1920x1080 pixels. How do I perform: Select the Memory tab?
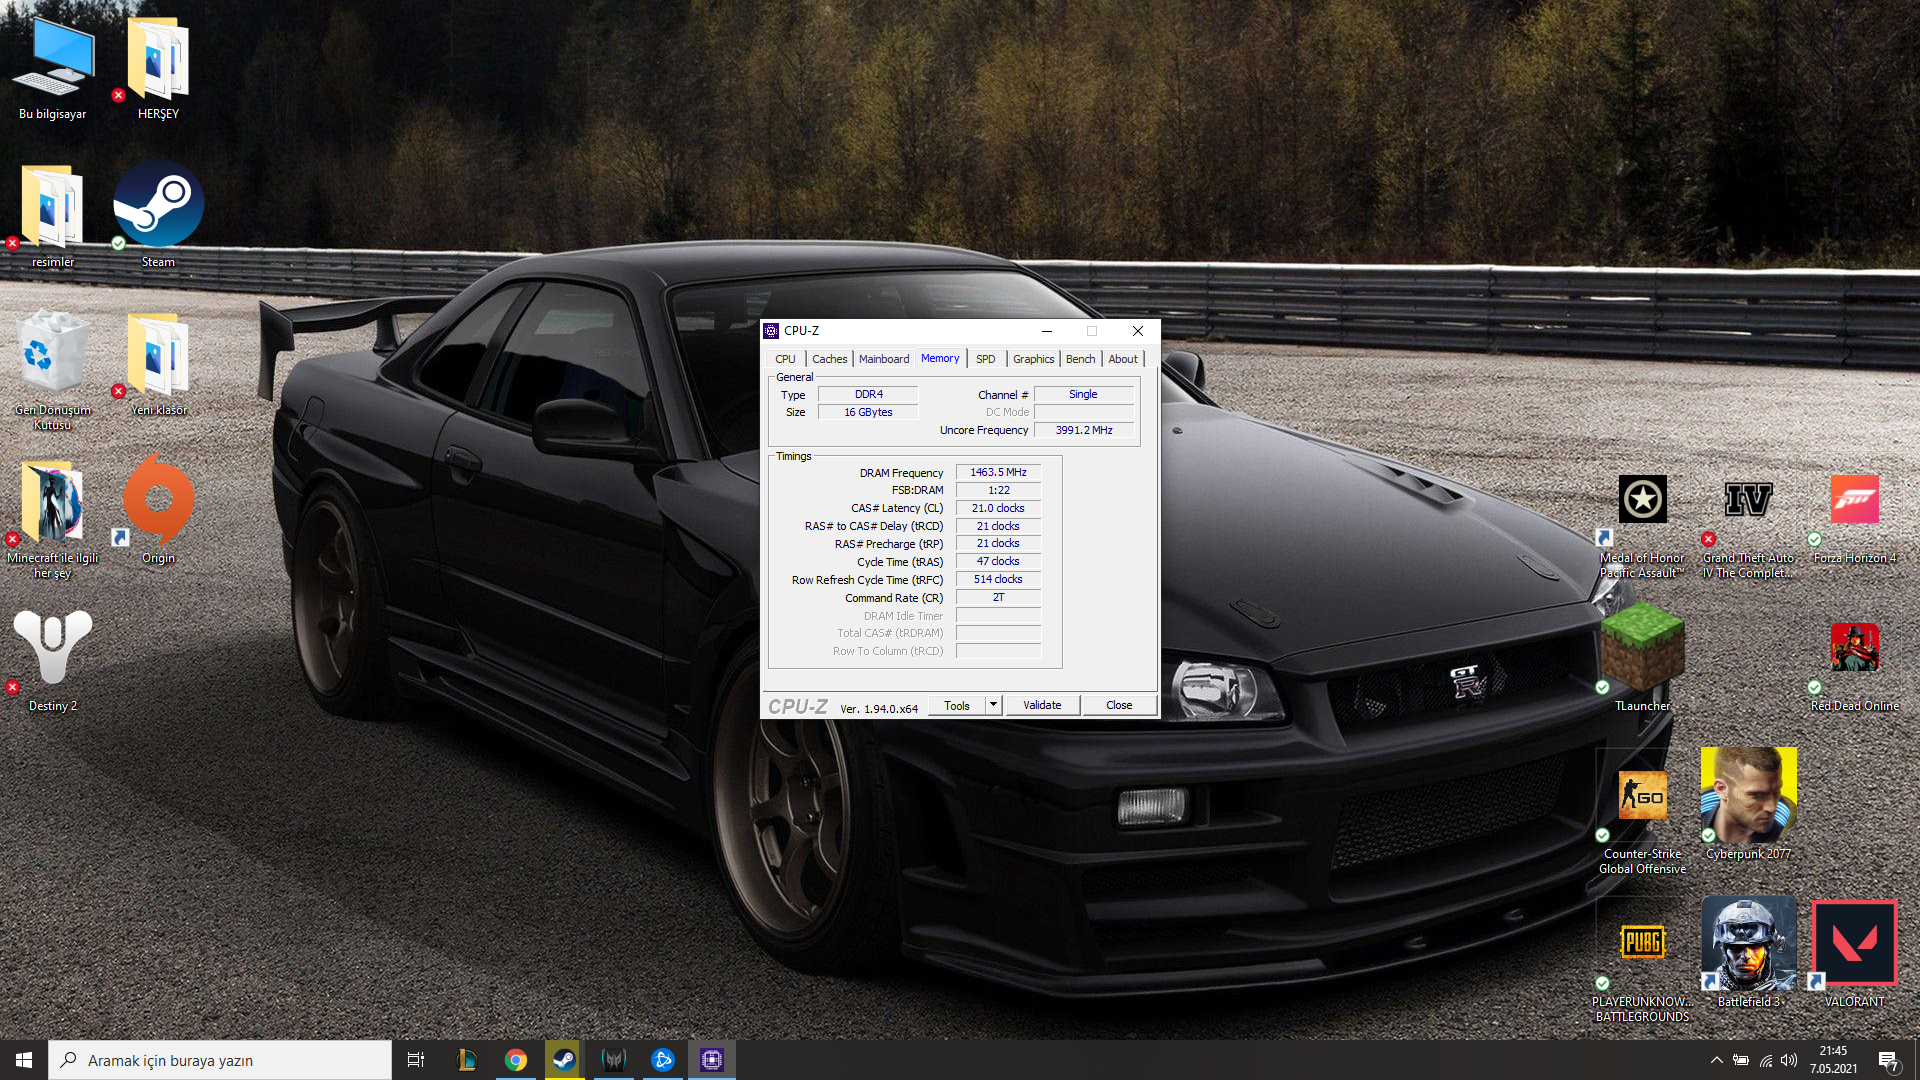[x=940, y=358]
